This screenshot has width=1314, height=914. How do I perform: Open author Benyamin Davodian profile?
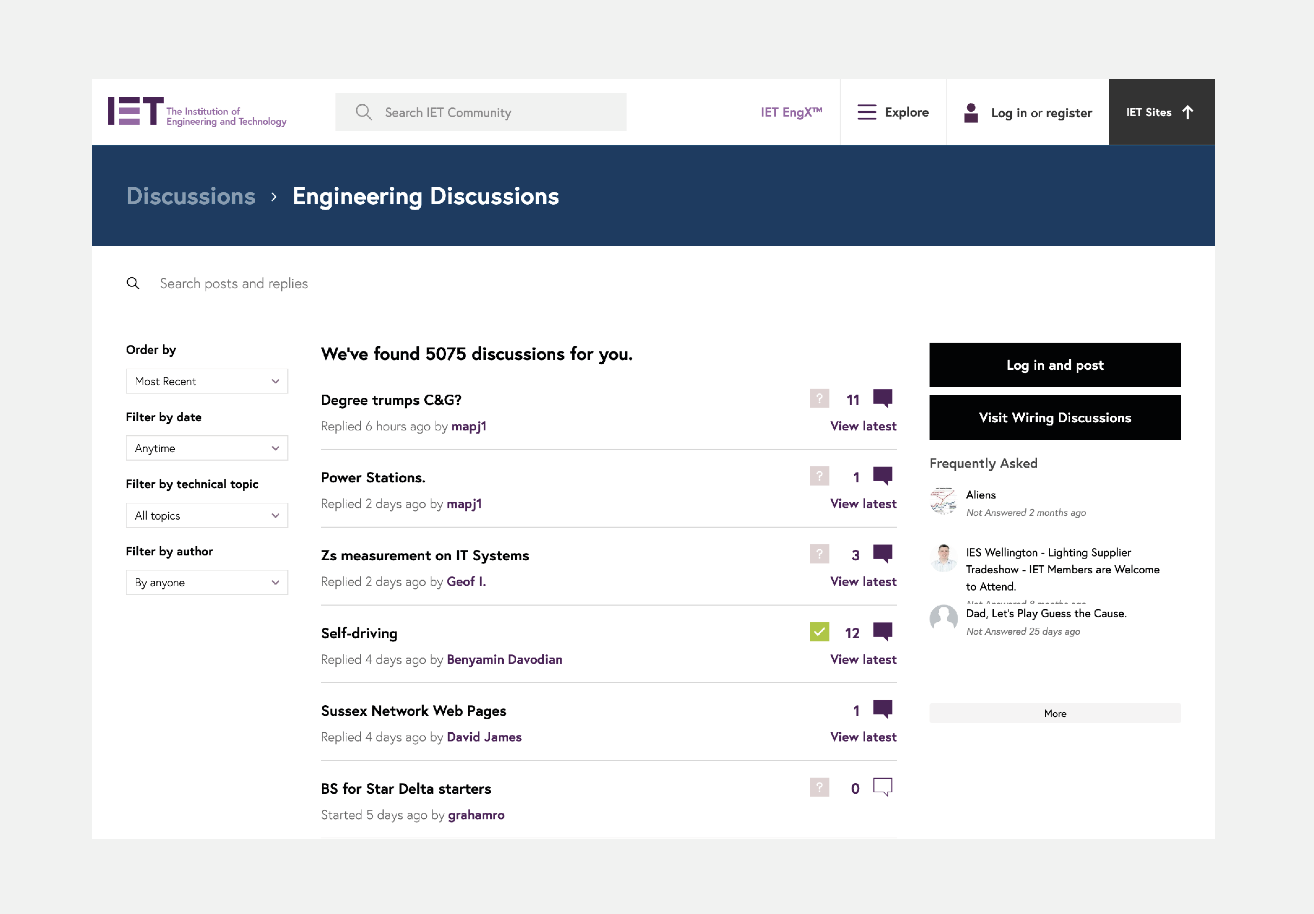(x=505, y=659)
